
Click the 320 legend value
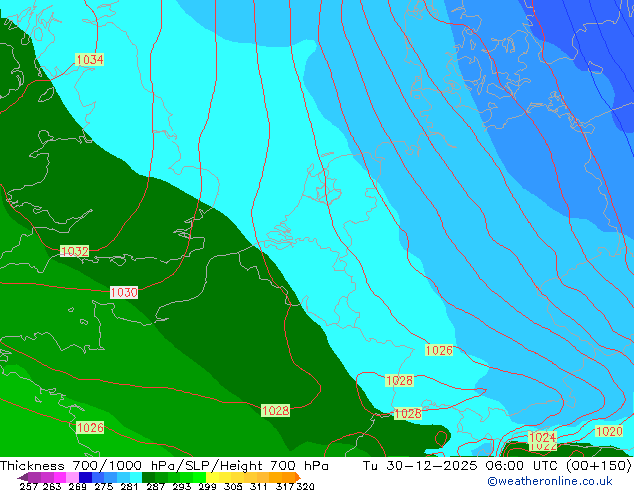[x=306, y=486]
